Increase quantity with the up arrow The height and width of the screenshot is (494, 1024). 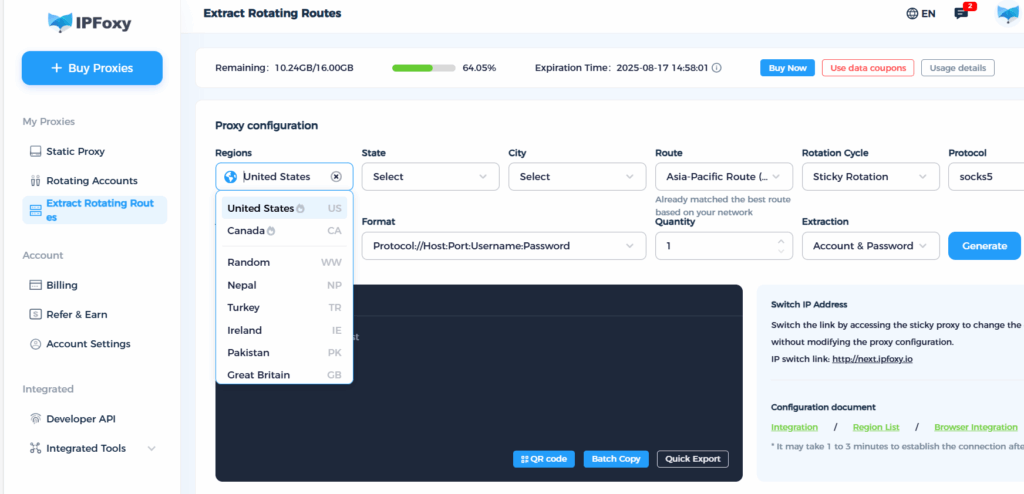[x=780, y=240]
